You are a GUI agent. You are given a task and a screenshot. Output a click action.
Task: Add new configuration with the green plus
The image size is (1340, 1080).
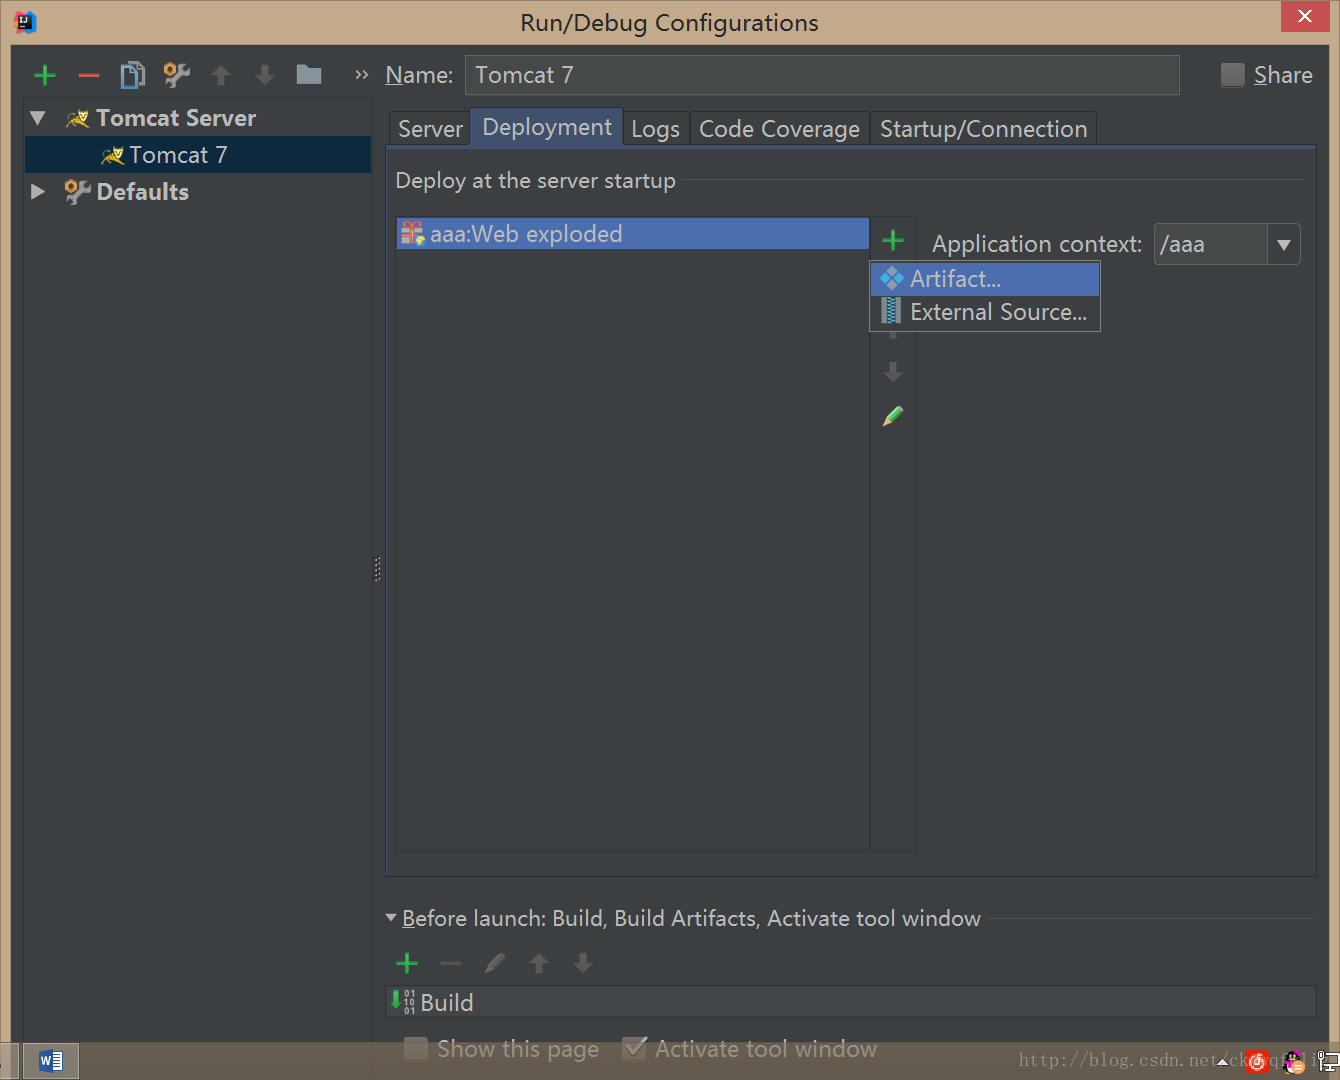45,75
